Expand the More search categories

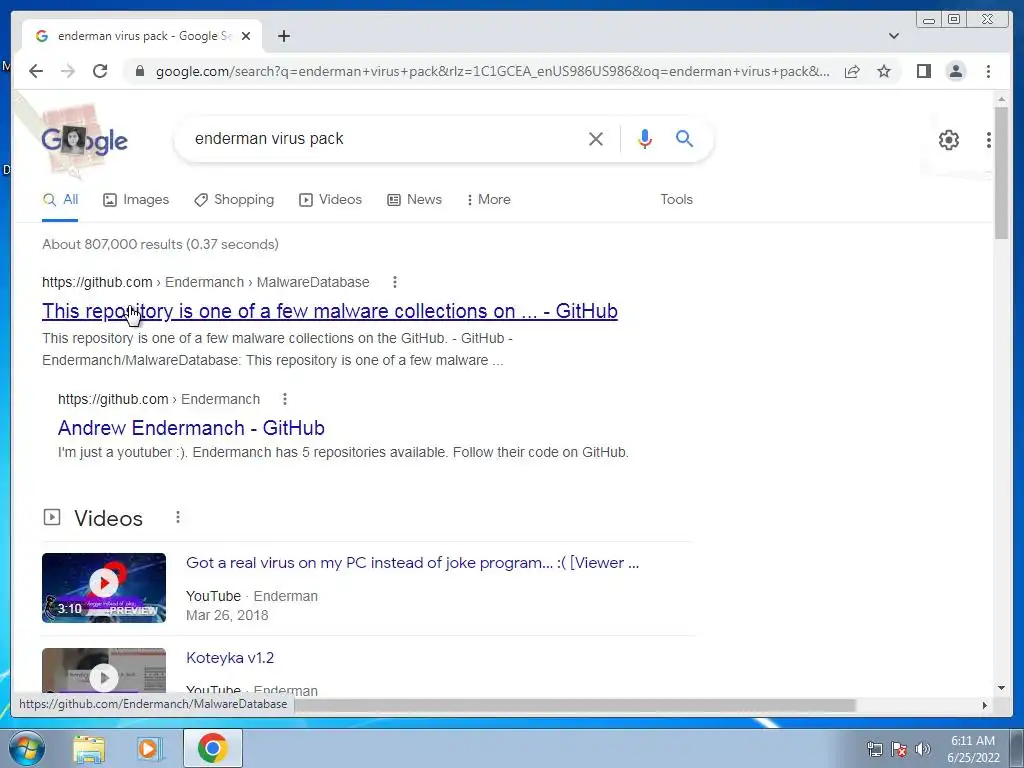488,200
